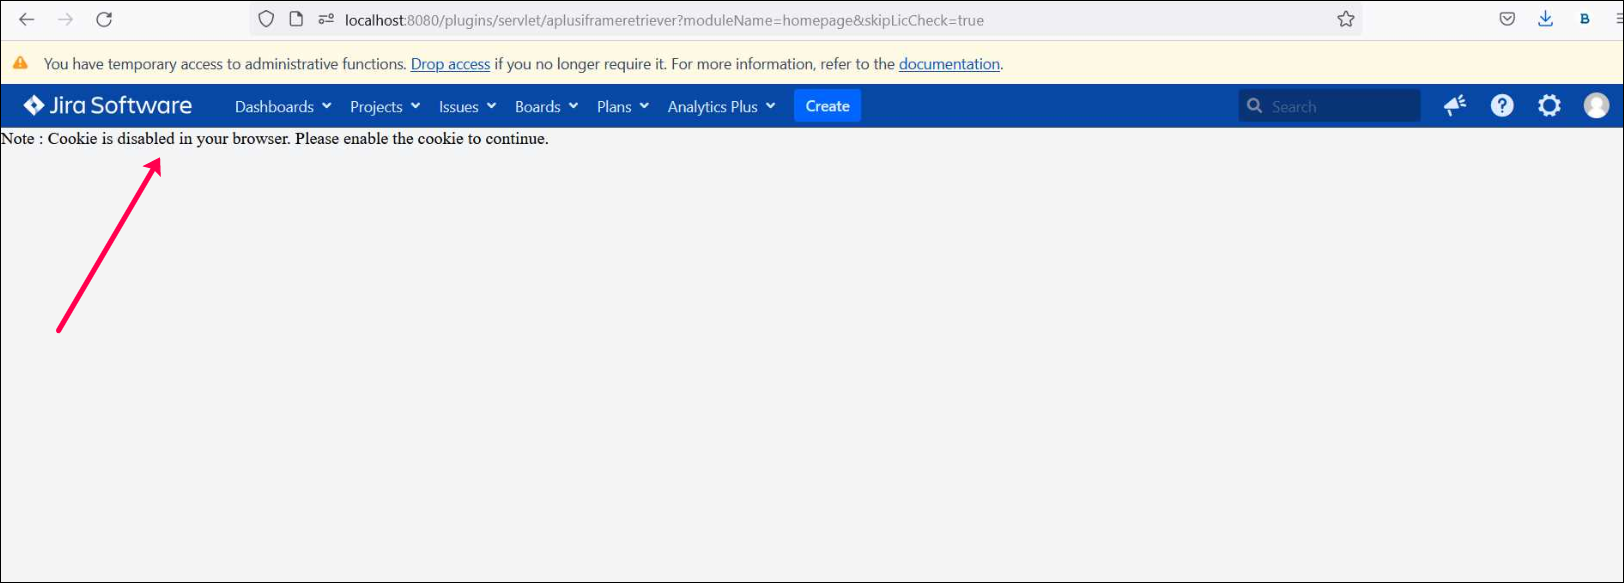Viewport: 1624px width, 583px height.
Task: Click the browser back arrow
Action: (x=27, y=20)
